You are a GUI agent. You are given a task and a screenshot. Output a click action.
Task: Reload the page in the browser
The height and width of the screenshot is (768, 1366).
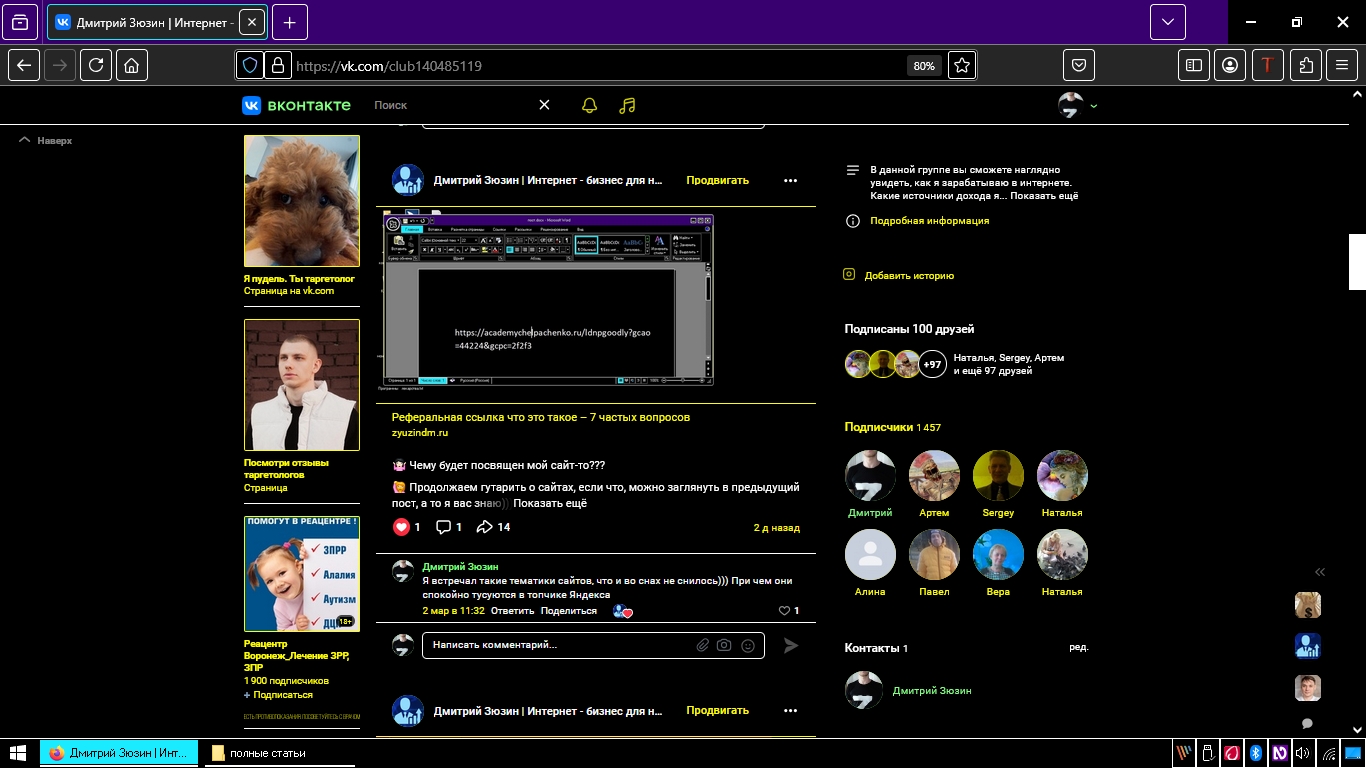pos(96,65)
